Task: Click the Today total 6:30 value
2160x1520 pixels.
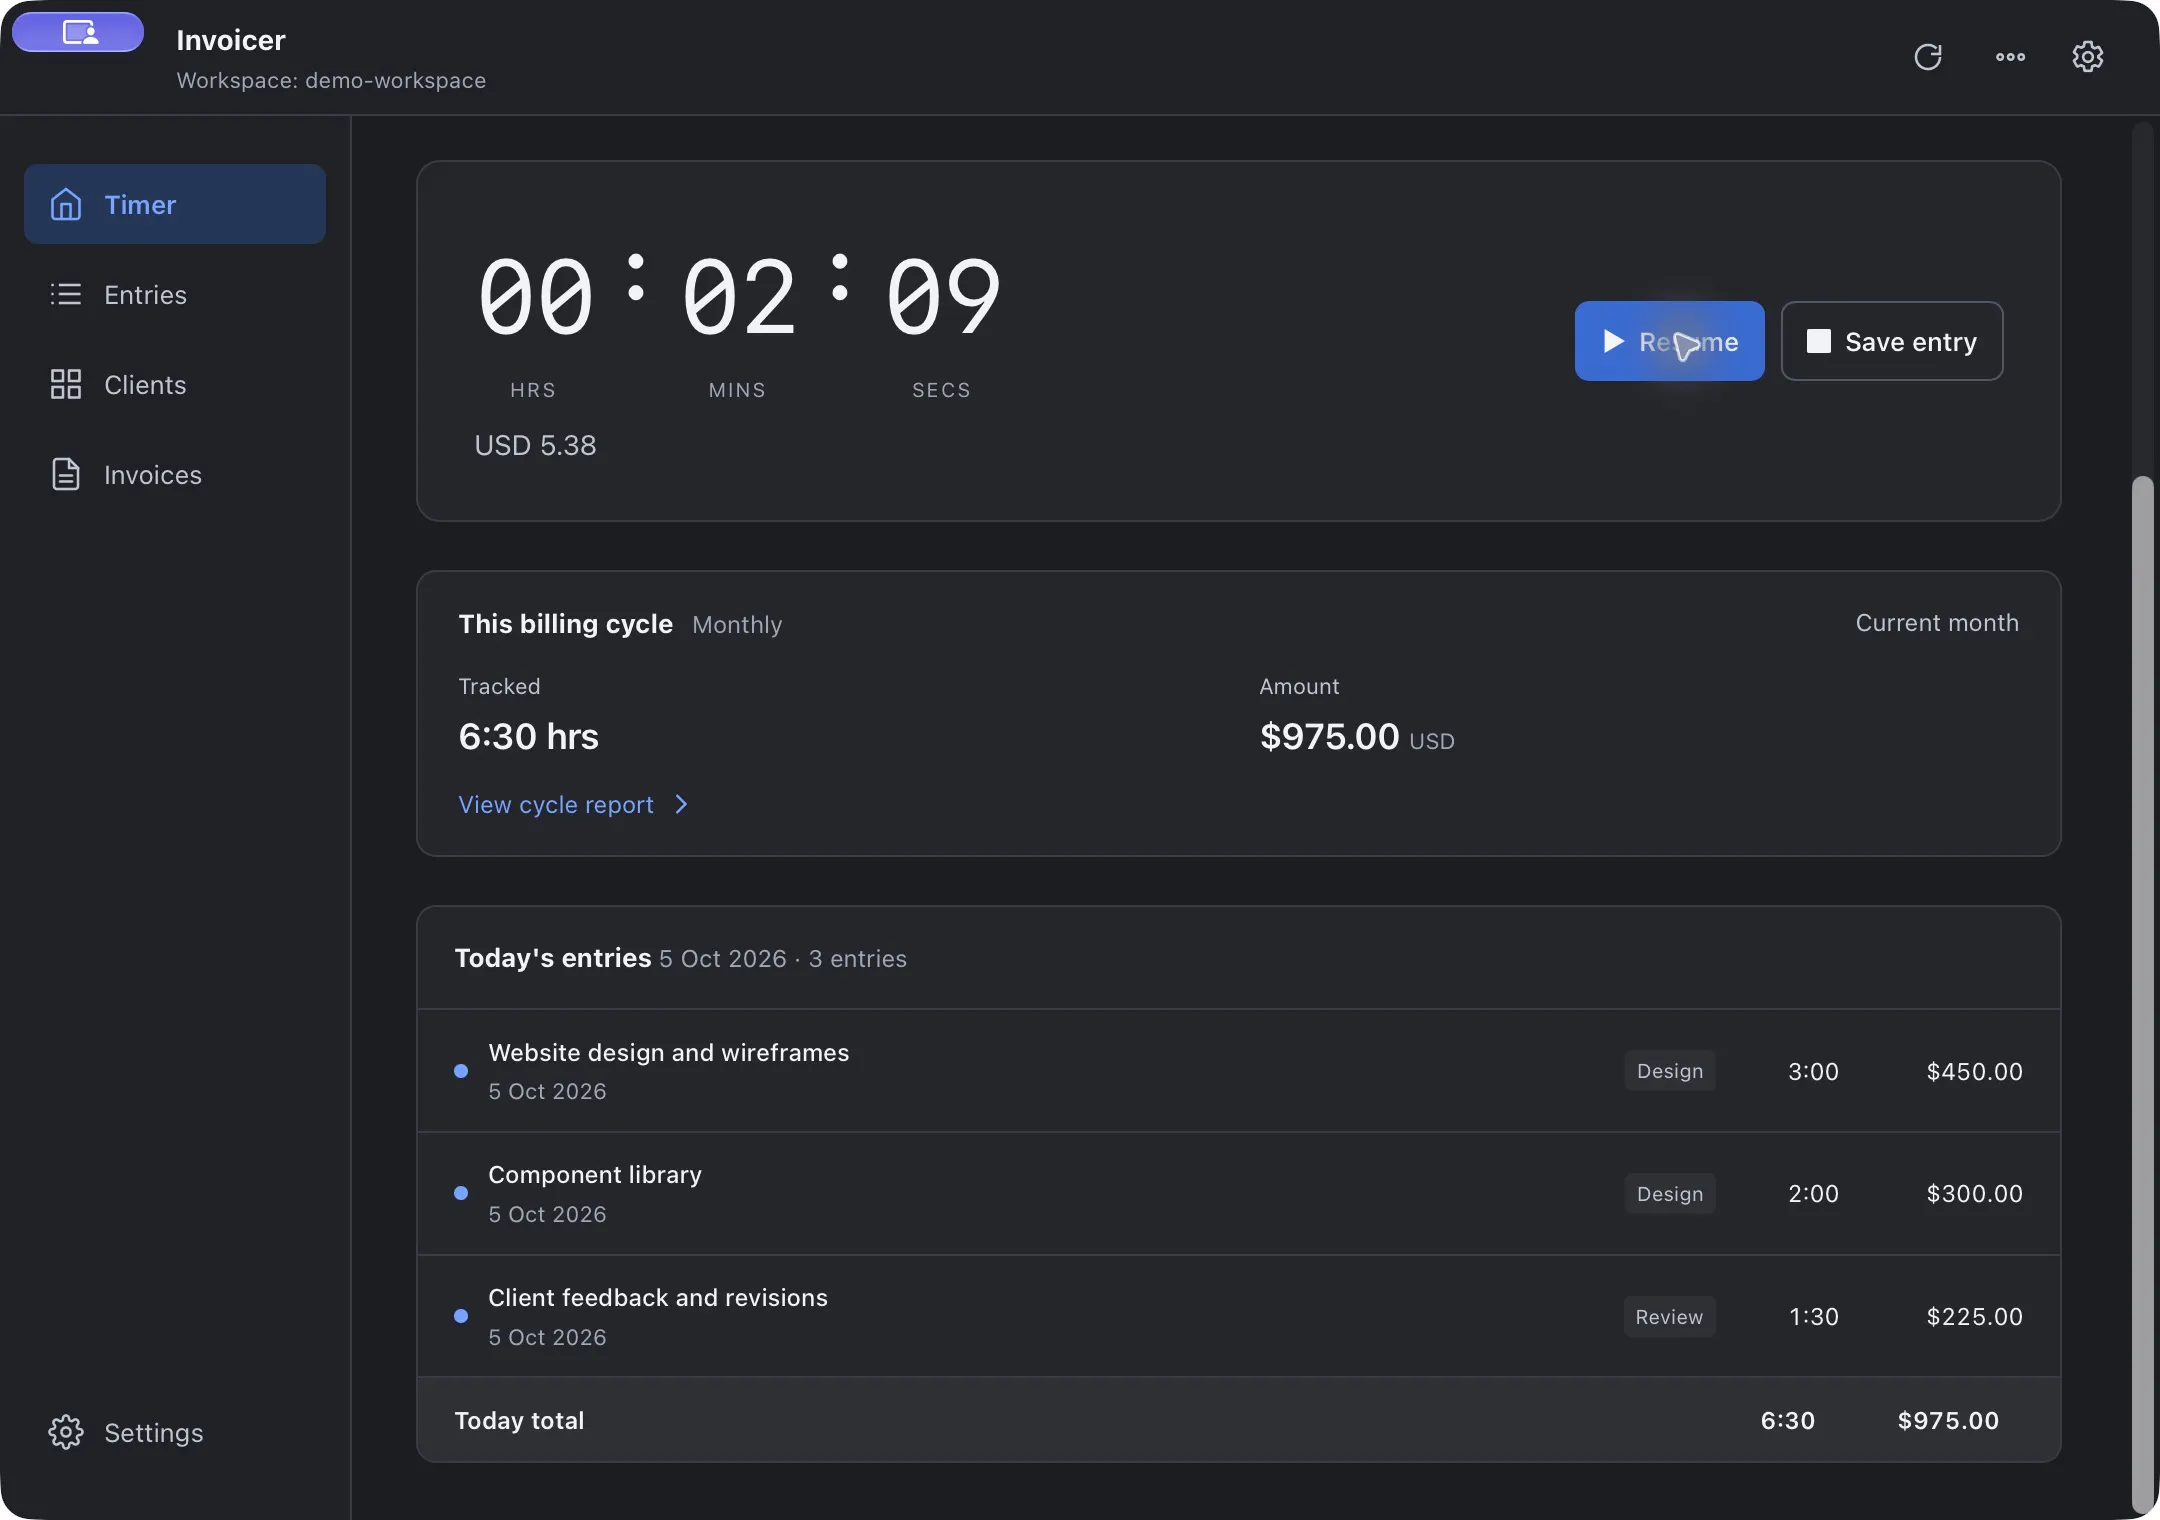Action: tap(1787, 1420)
